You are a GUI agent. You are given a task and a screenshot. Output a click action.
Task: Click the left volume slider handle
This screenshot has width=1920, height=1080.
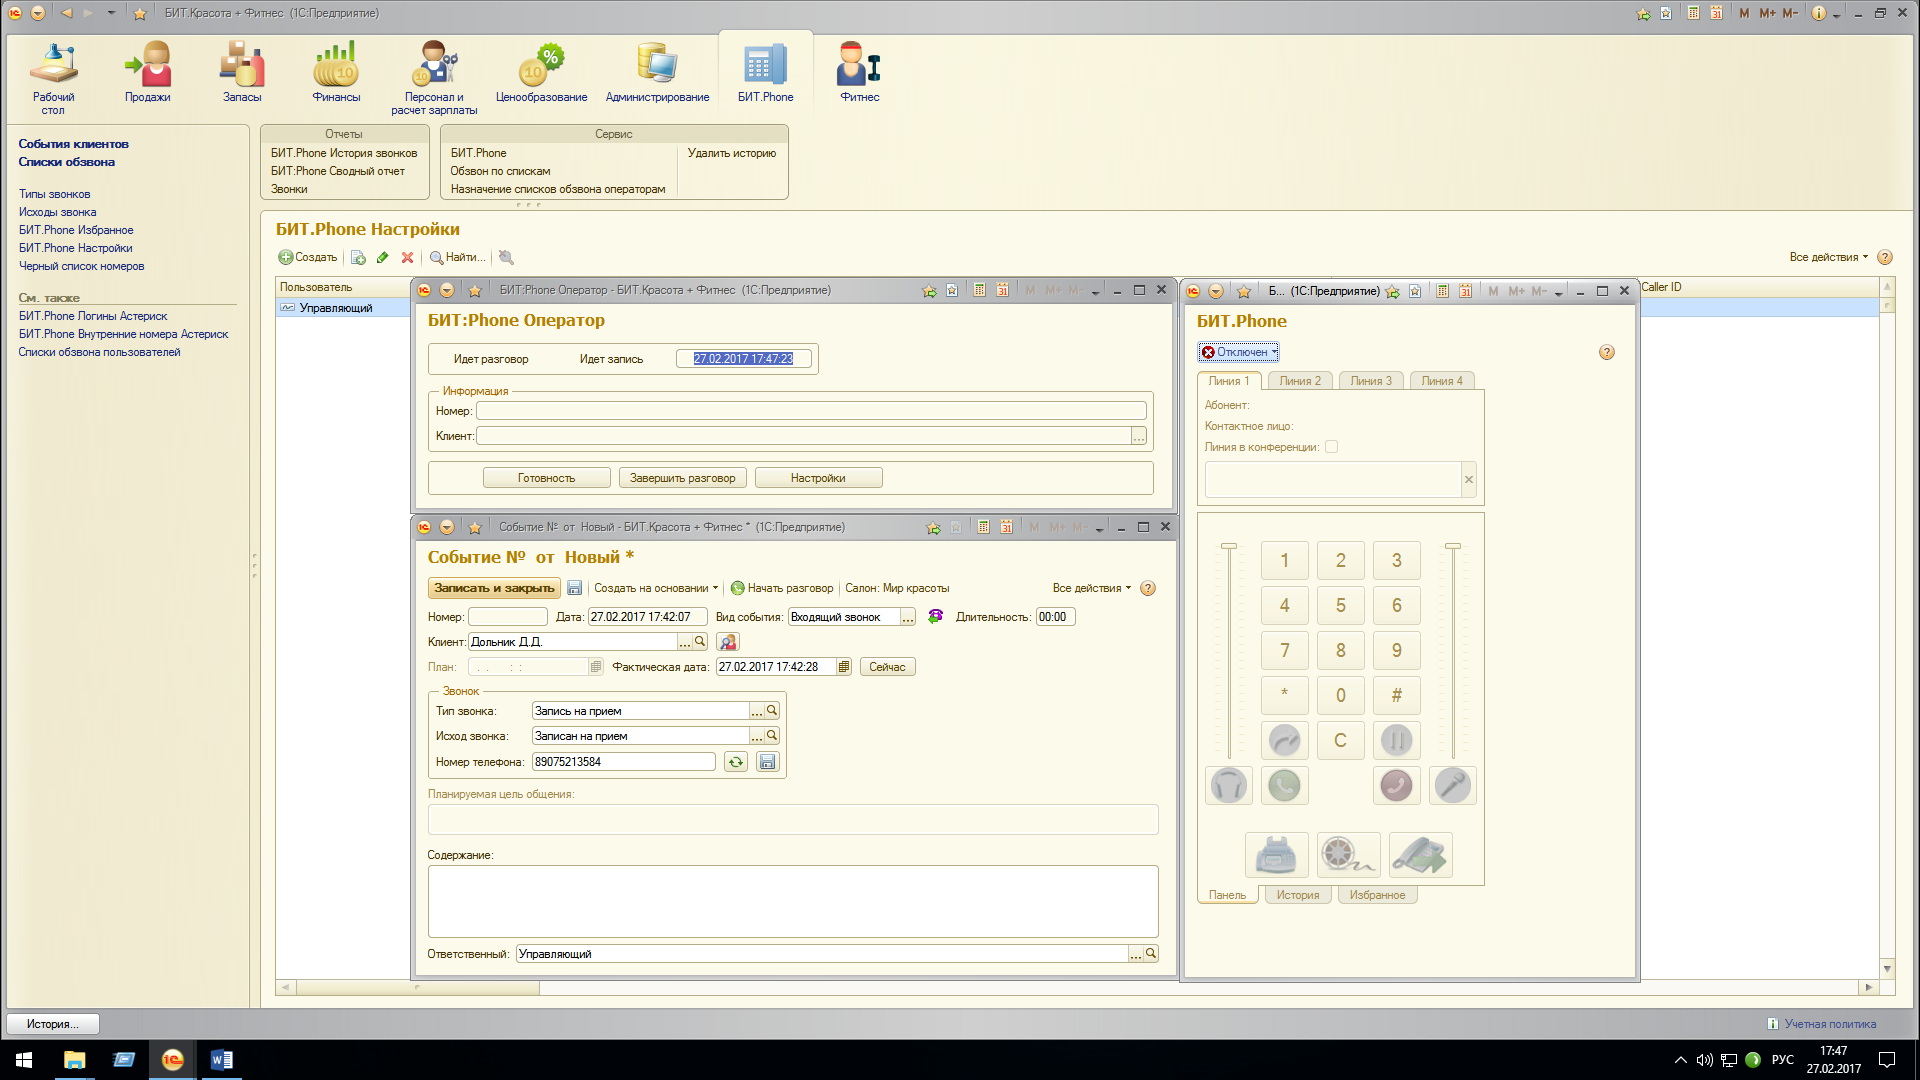click(x=1229, y=546)
